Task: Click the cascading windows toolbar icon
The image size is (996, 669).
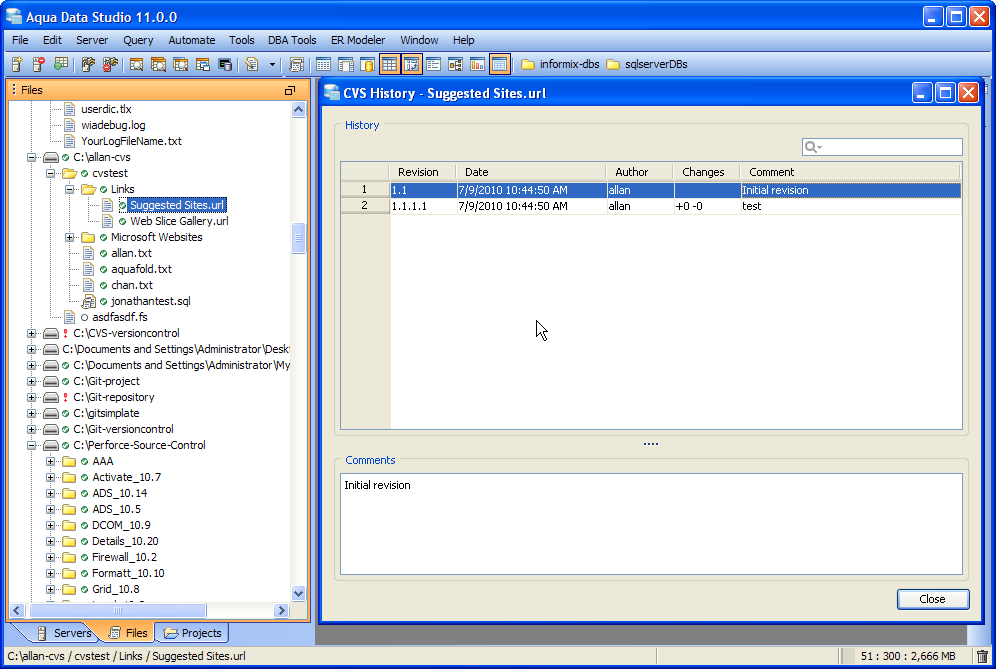Action: 203,64
